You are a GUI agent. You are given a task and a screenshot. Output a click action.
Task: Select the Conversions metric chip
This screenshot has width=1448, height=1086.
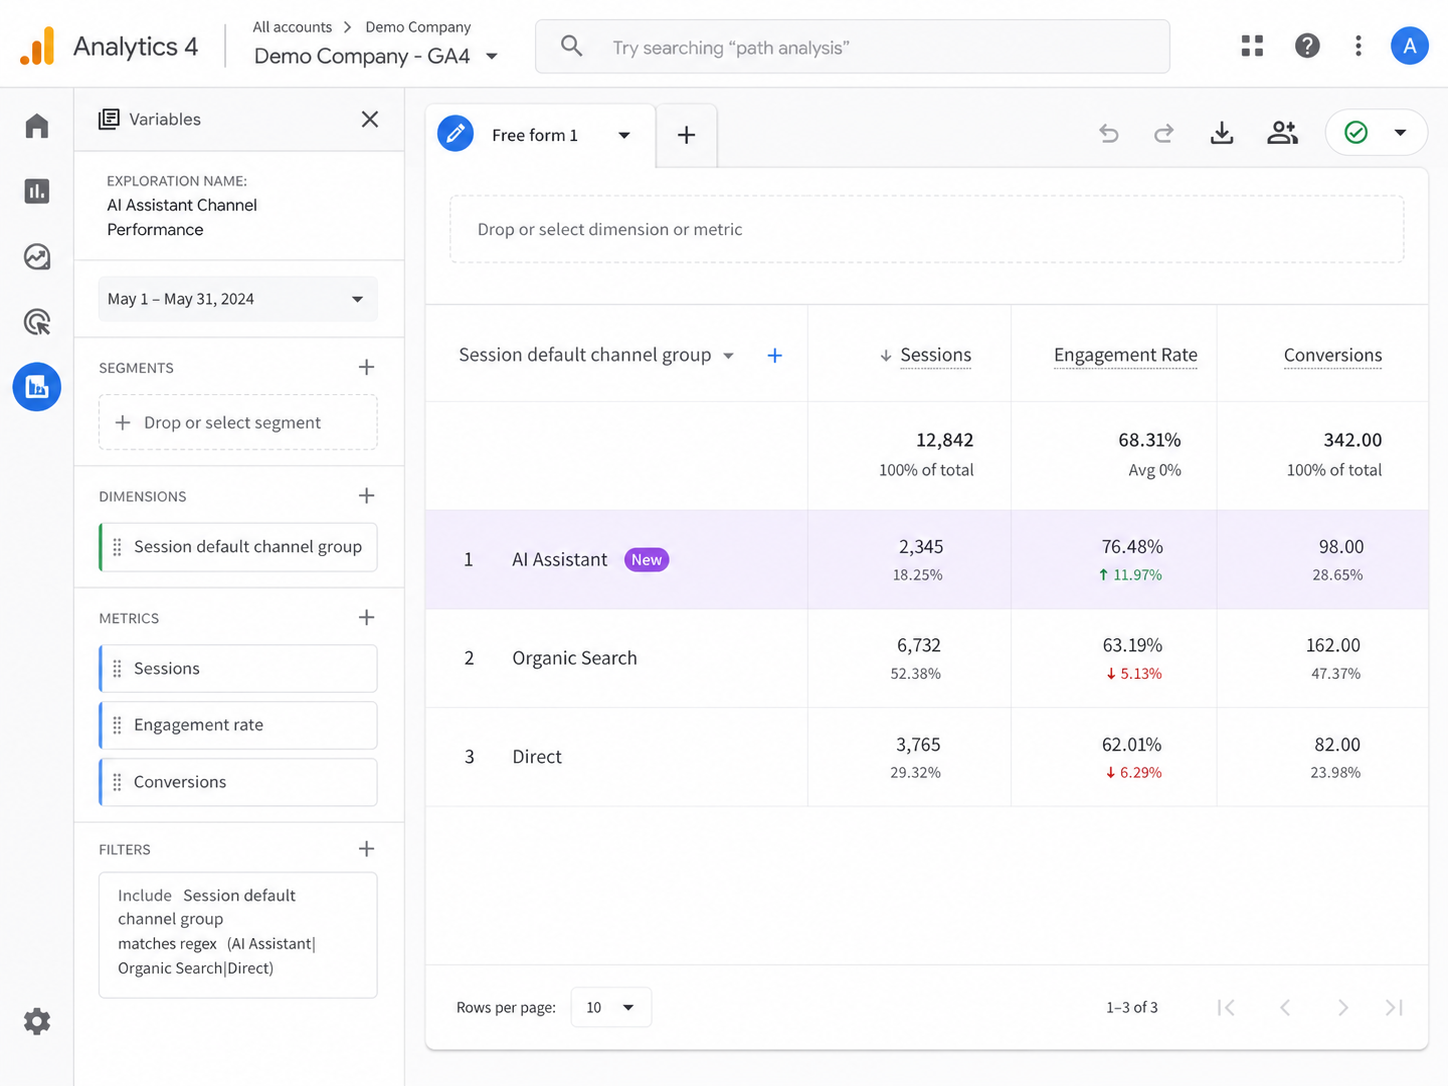(x=238, y=782)
